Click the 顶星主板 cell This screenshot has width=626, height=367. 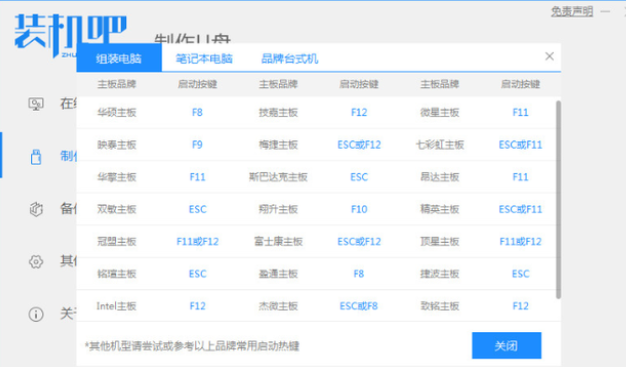tap(440, 242)
